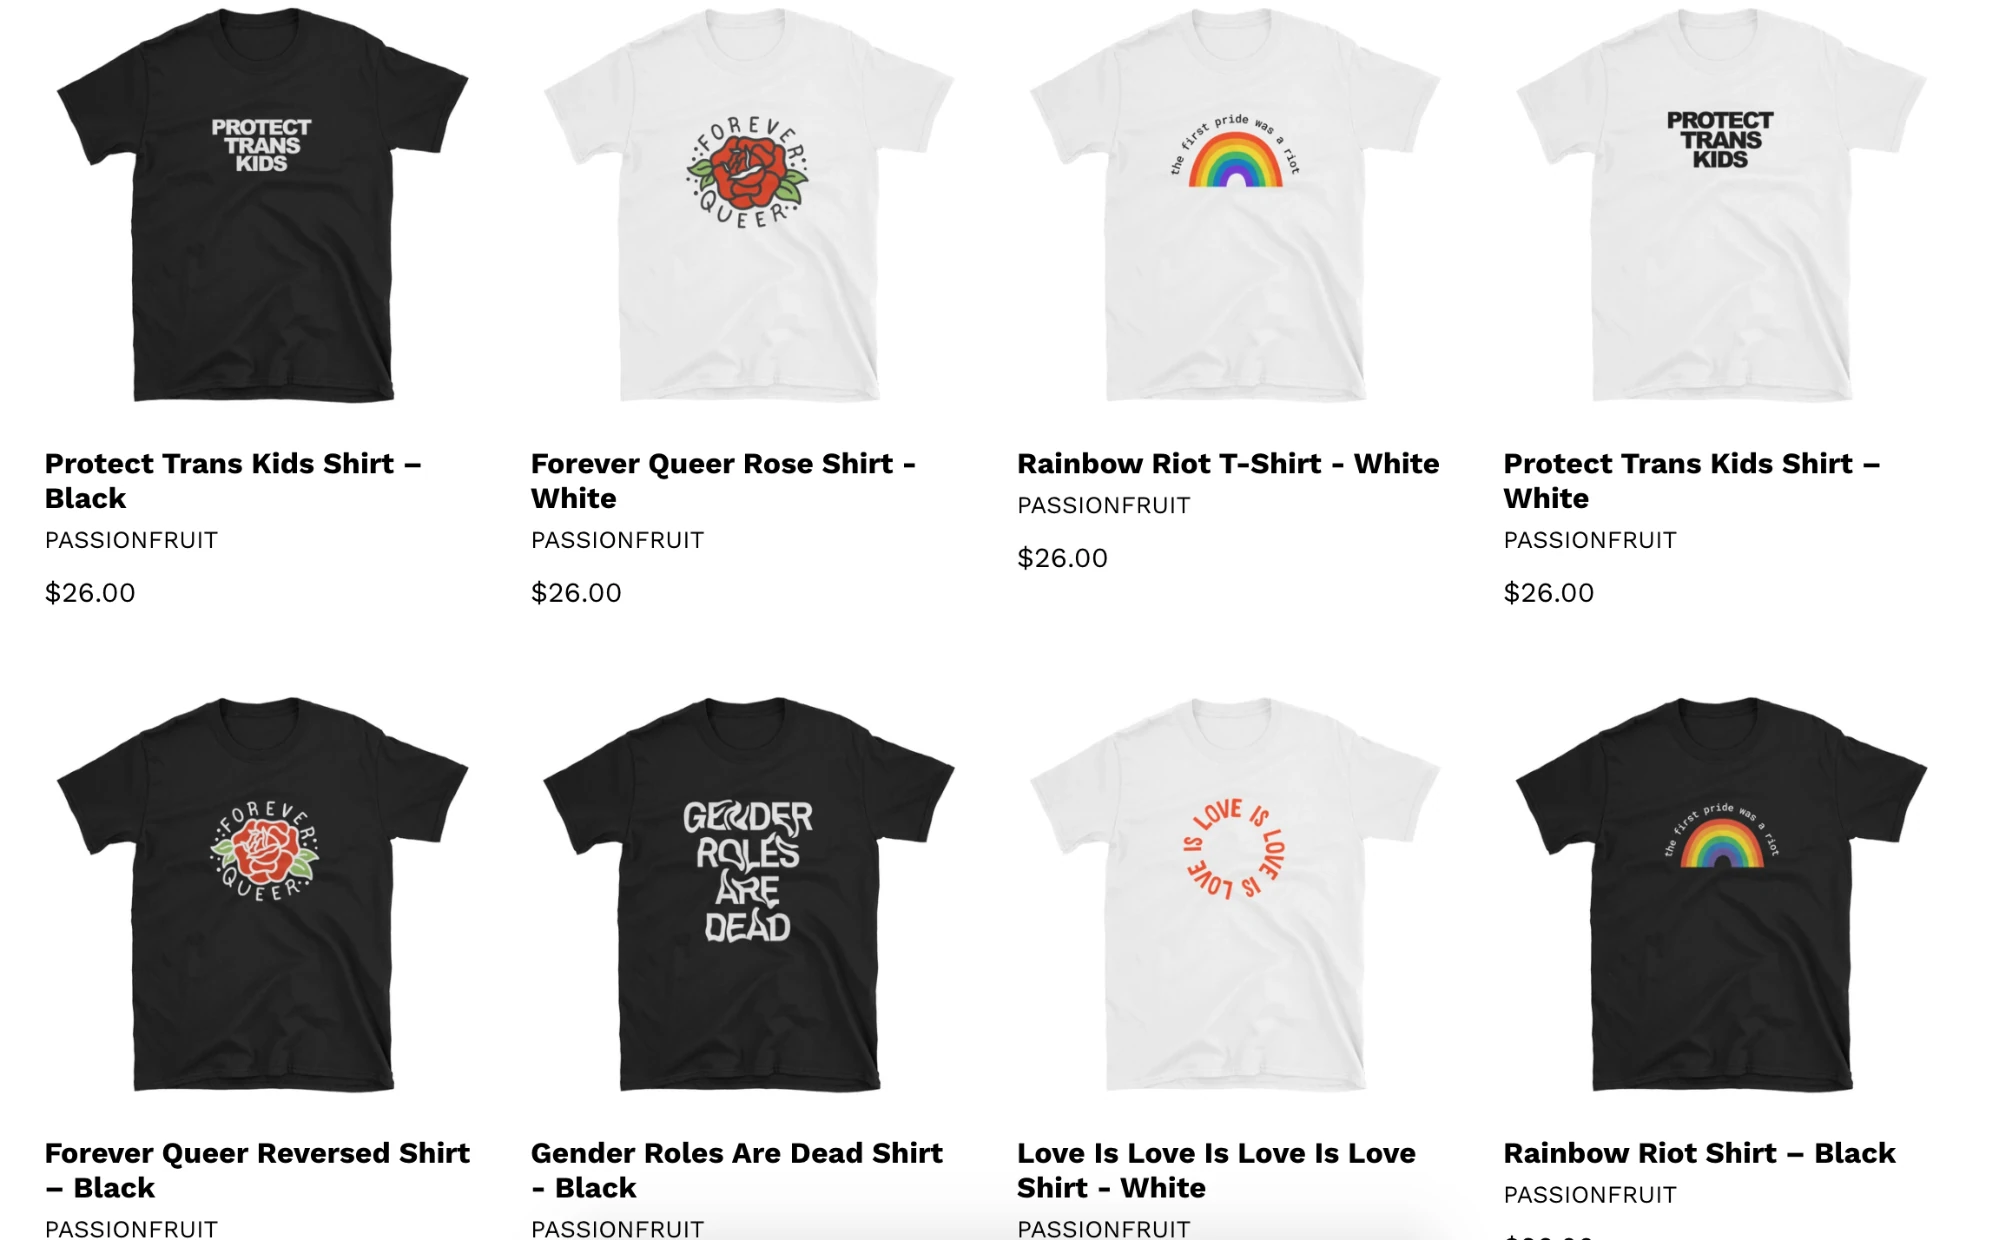Viewport: 1999px width, 1241px height.
Task: Click the Forever Queer Rose Shirt - White title
Action: 723,481
